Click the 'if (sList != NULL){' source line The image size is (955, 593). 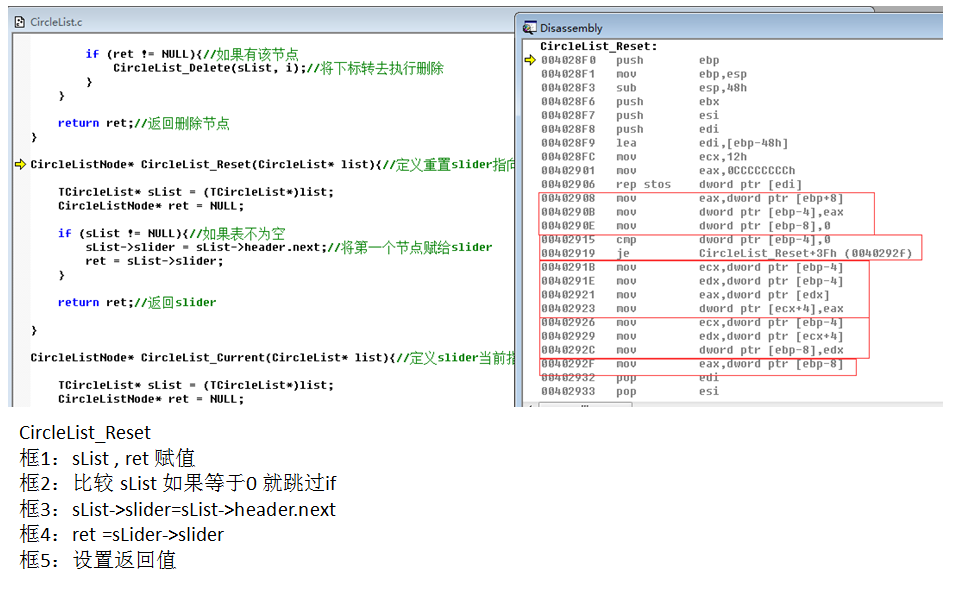(172, 234)
